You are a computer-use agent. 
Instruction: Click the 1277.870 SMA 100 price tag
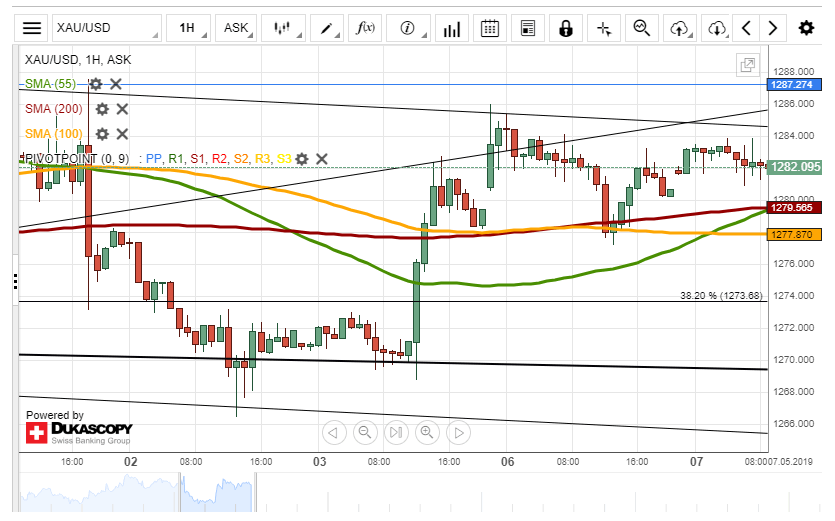pos(793,234)
